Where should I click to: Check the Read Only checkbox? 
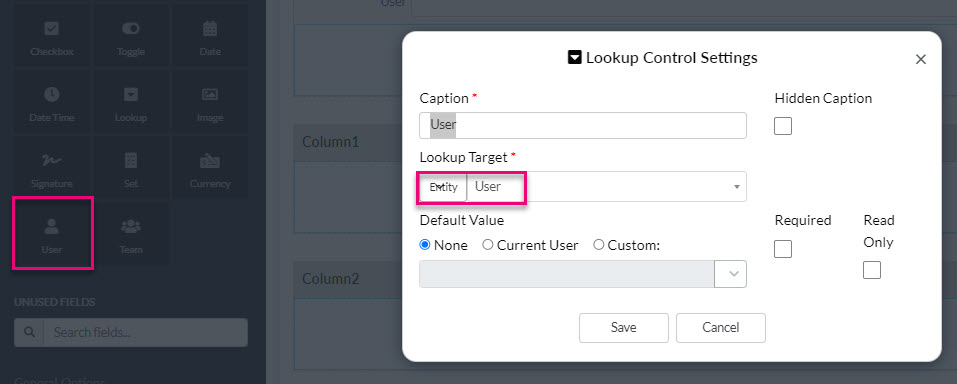coord(872,270)
